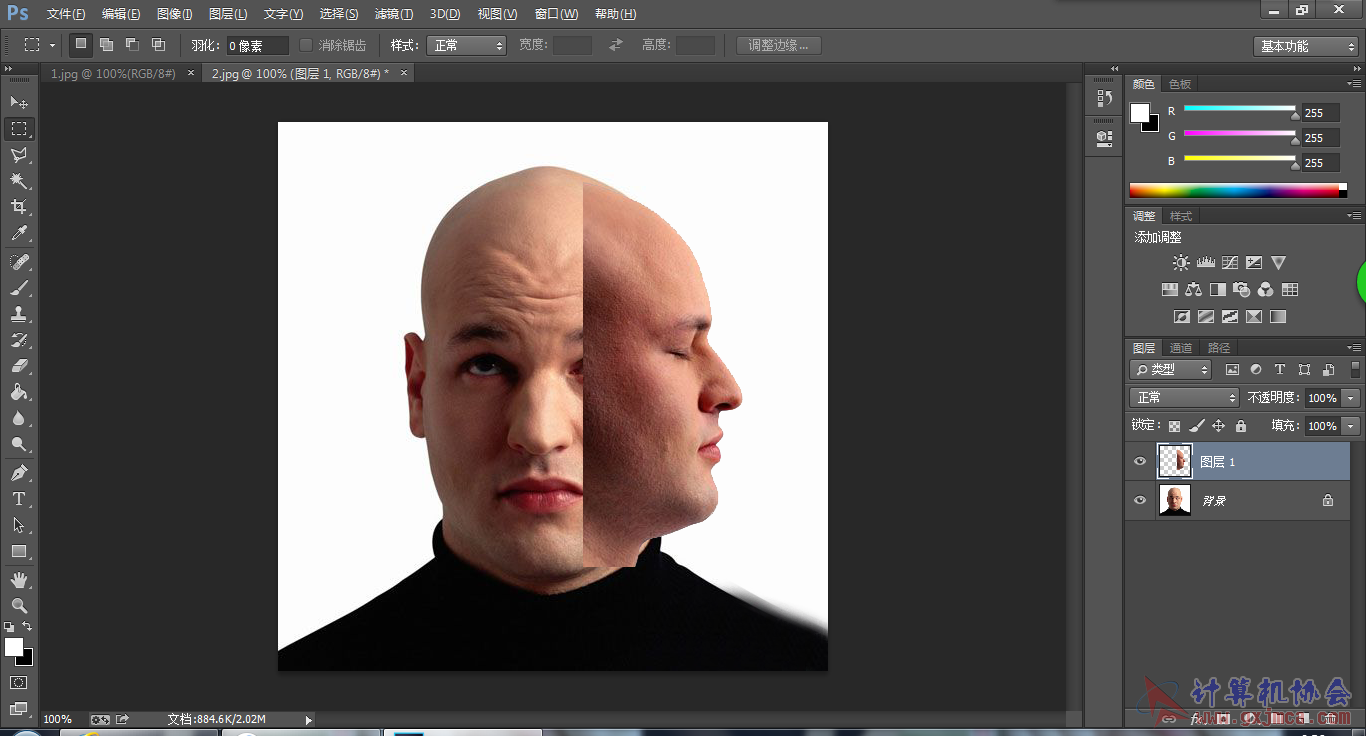This screenshot has height=736, width=1366.
Task: Select the Path Selection tool
Action: (x=19, y=524)
